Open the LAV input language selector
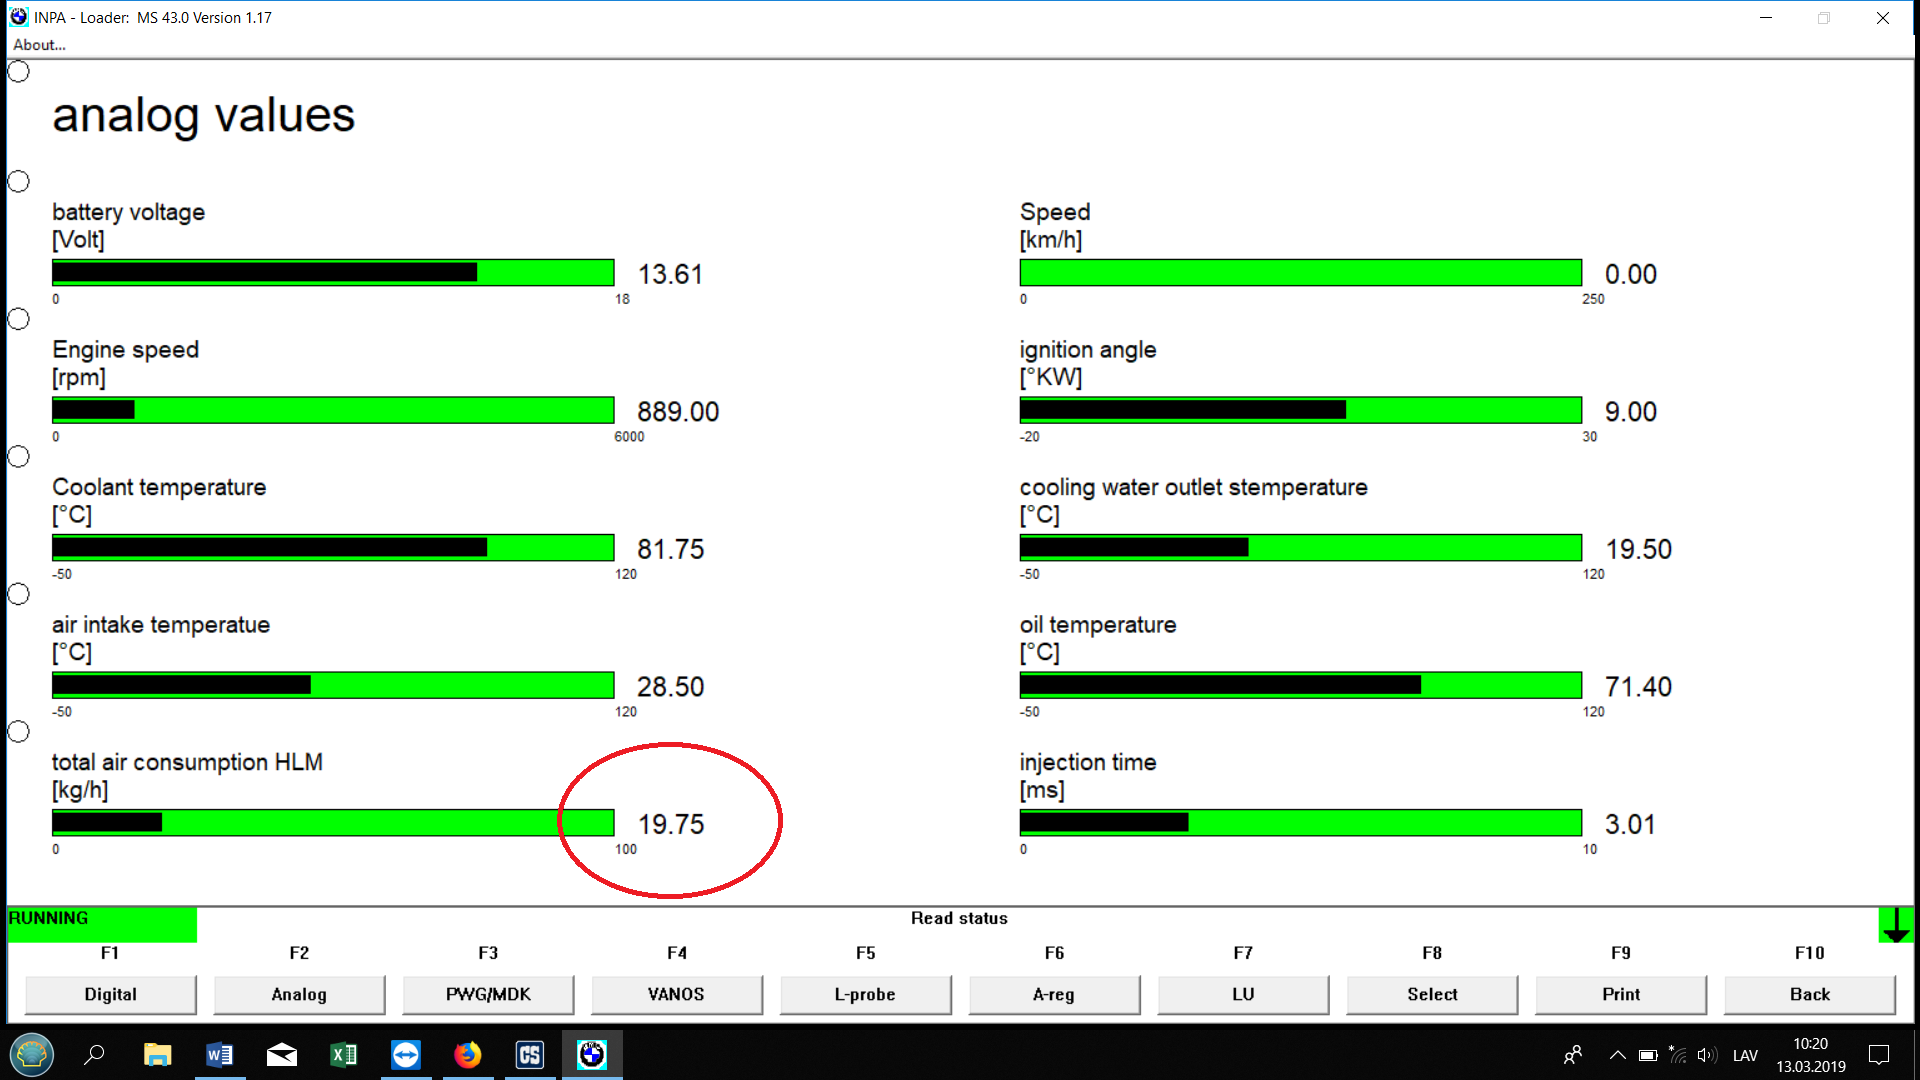Viewport: 1920px width, 1080px height. pos(1745,1055)
